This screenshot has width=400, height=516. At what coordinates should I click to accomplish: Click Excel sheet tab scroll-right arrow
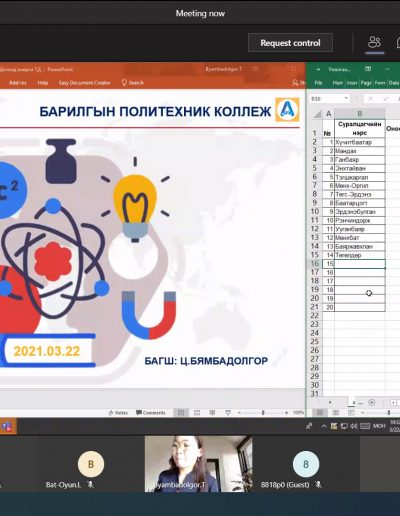tap(330, 403)
